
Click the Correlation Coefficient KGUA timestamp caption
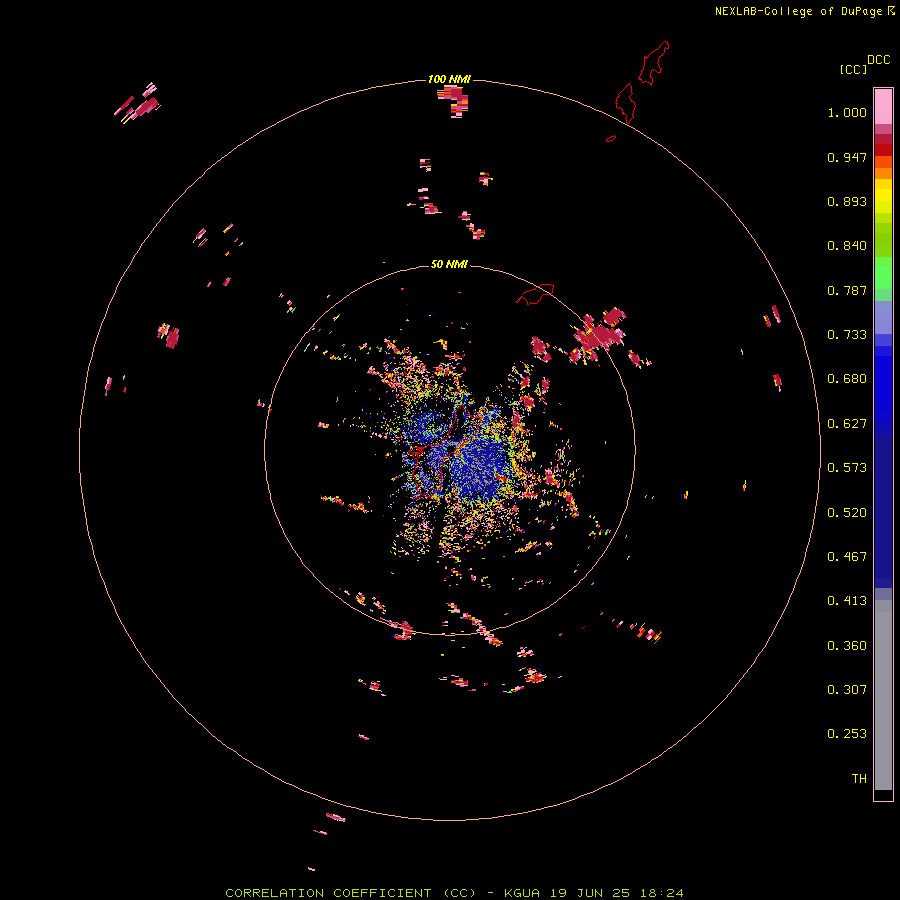[454, 893]
